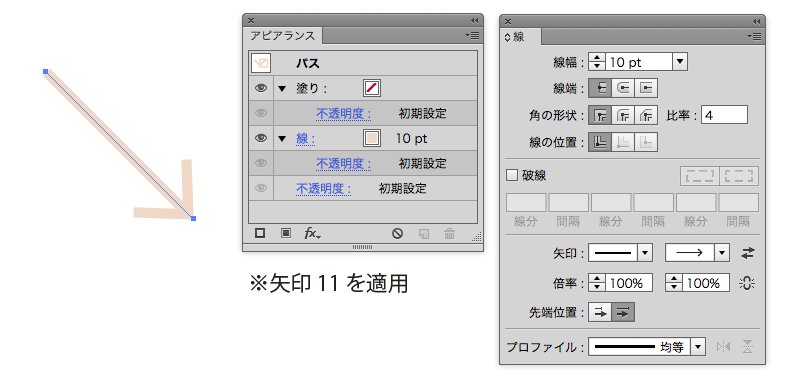Step the 線幅 stroke weight stepper
801x386 pixels.
click(596, 62)
